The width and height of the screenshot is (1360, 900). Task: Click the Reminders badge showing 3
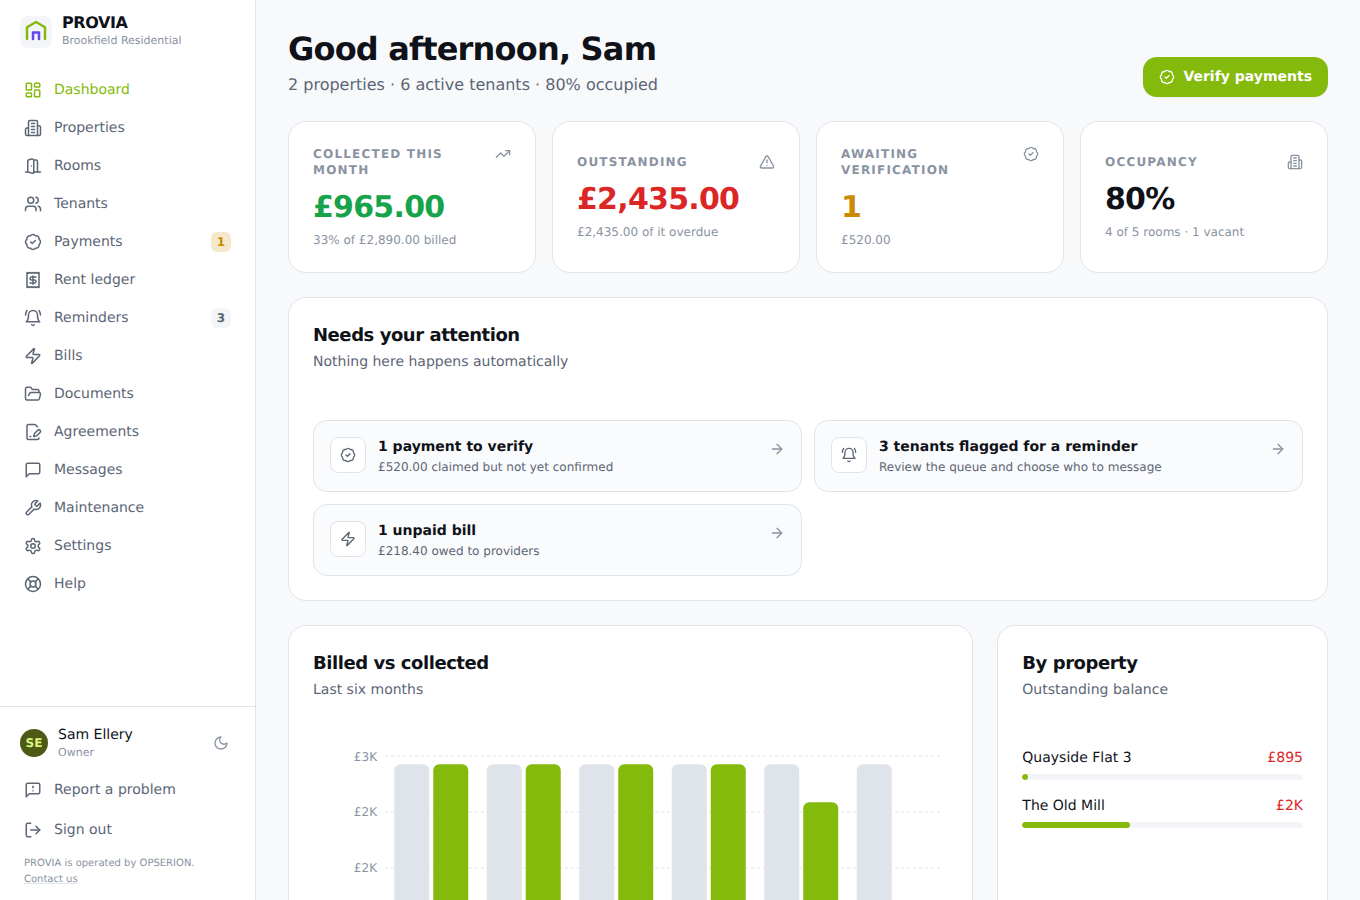click(x=221, y=318)
